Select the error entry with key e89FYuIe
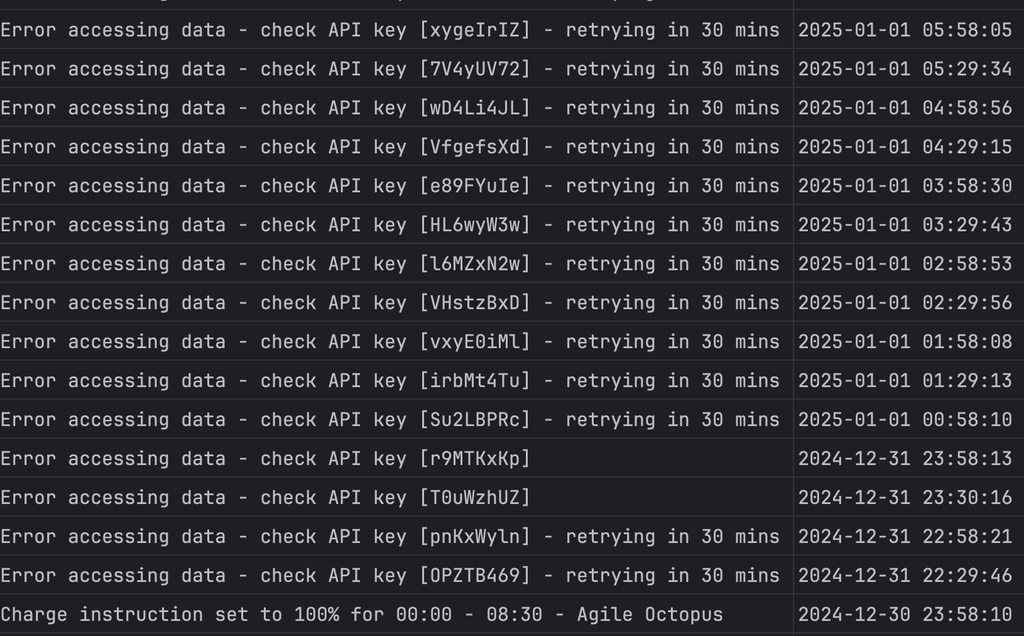Screen dimensions: 1024x636 [390, 186]
